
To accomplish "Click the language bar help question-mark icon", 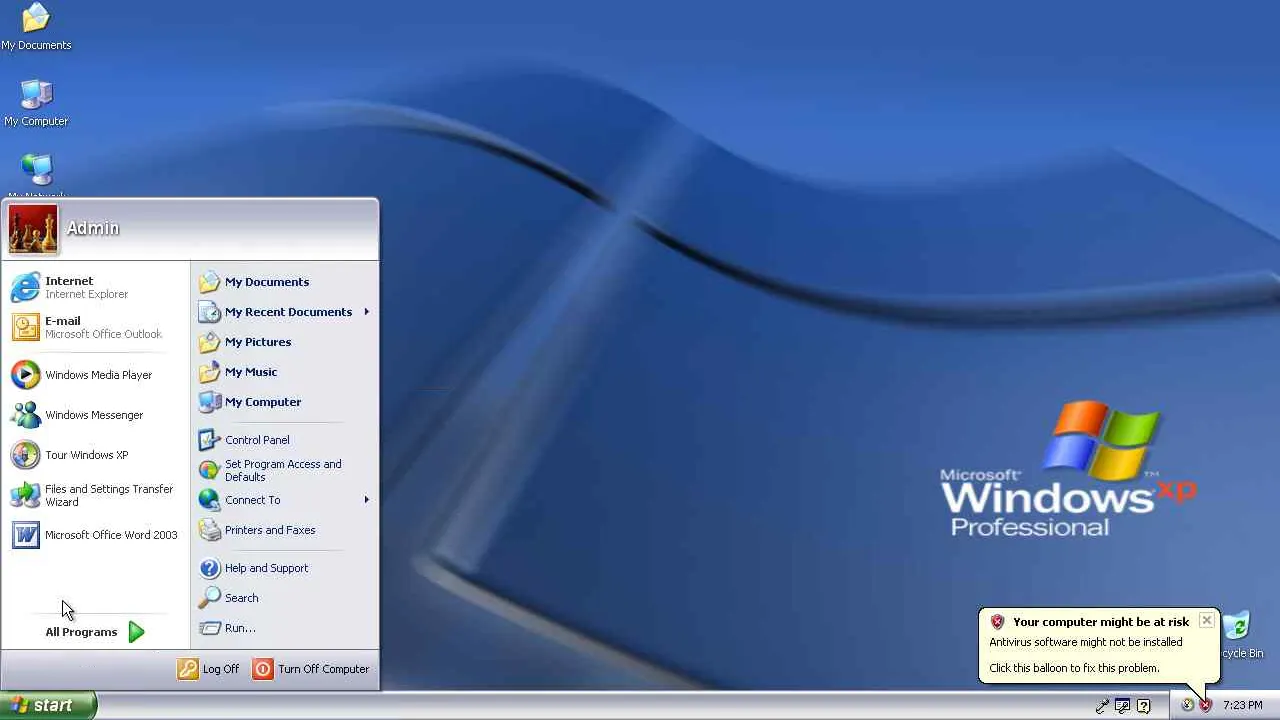I will 1144,706.
